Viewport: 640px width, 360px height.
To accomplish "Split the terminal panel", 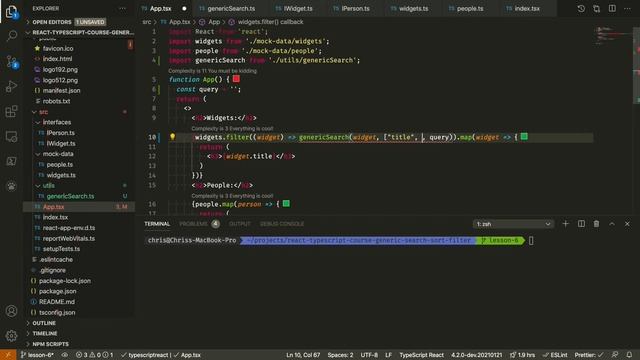I will pyautogui.click(x=581, y=224).
